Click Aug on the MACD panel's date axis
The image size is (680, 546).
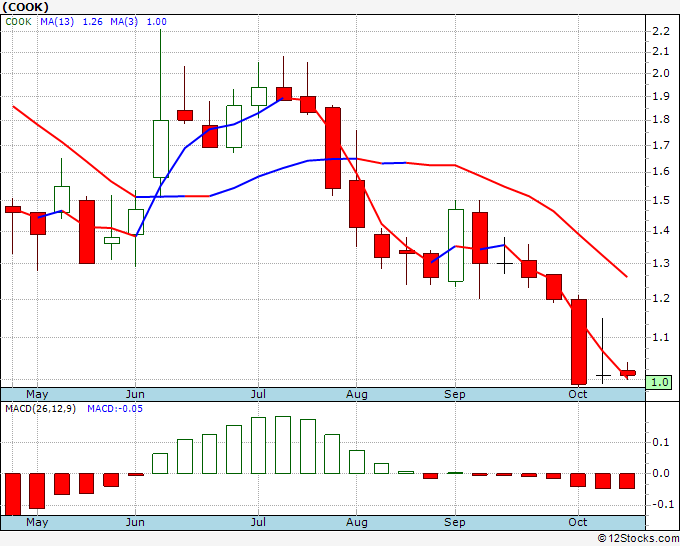click(356, 522)
